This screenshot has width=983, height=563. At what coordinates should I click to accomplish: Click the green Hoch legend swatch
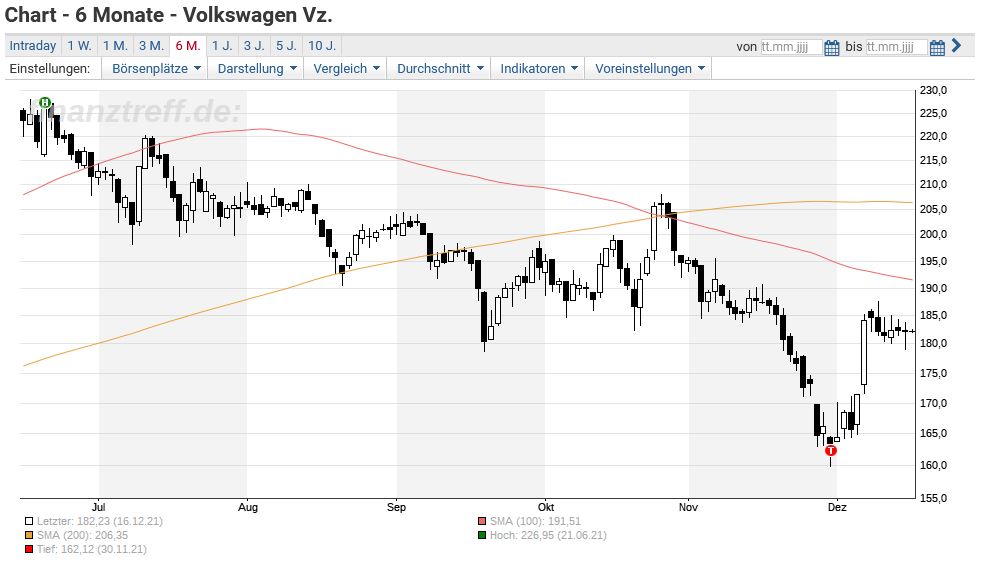click(x=482, y=535)
